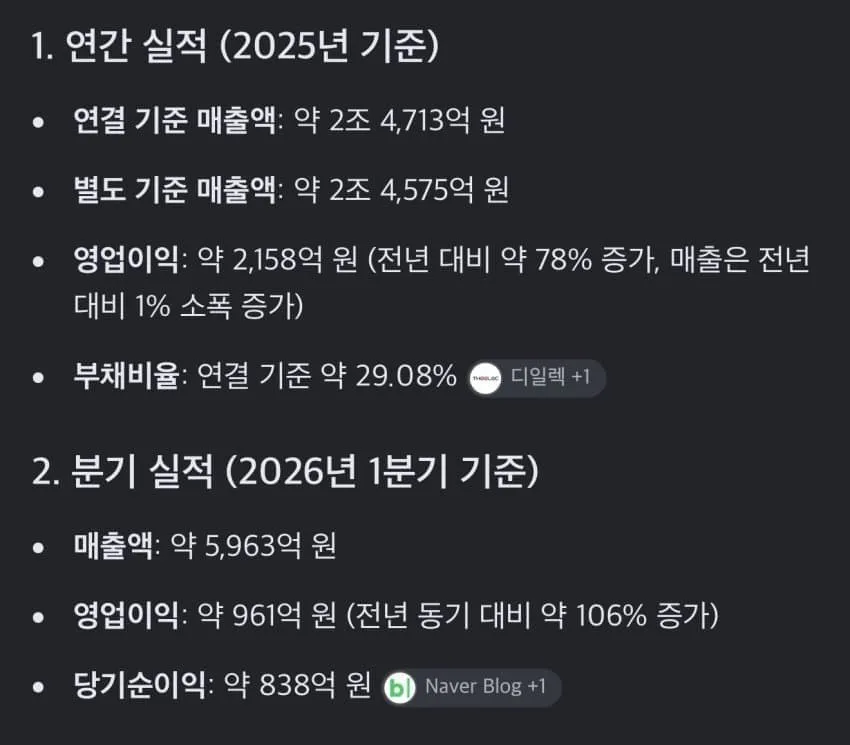Screen dimensions: 850x745
Task: Click the 약 5,963억 원 revenue figure
Action: tap(253, 545)
